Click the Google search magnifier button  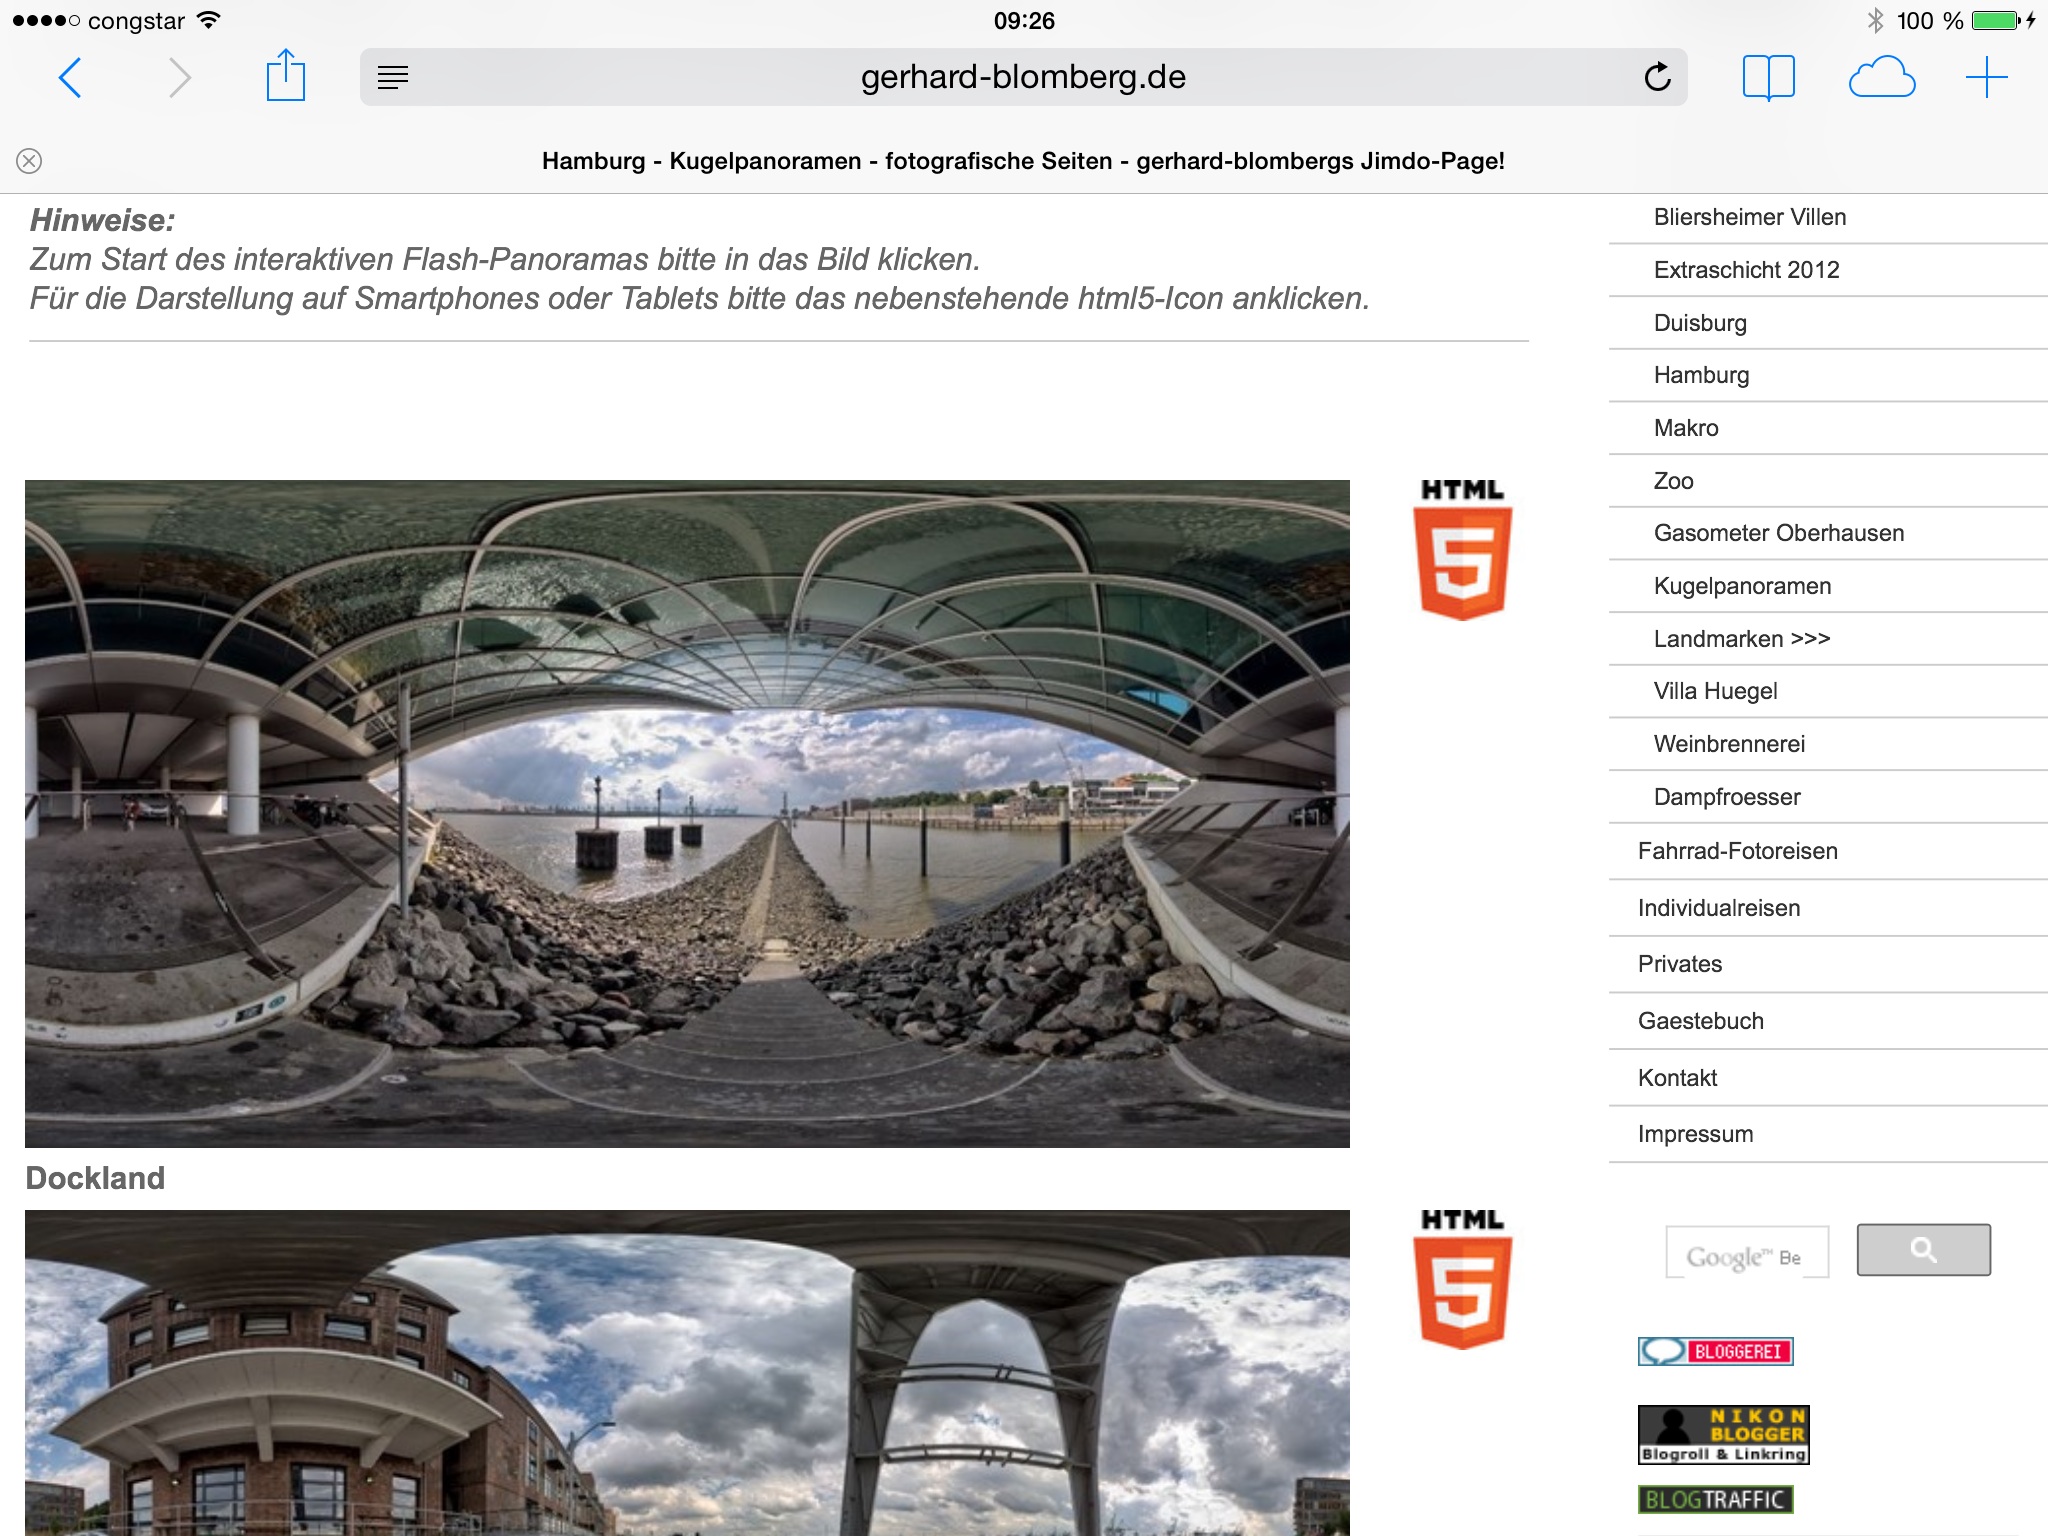coord(1923,1250)
